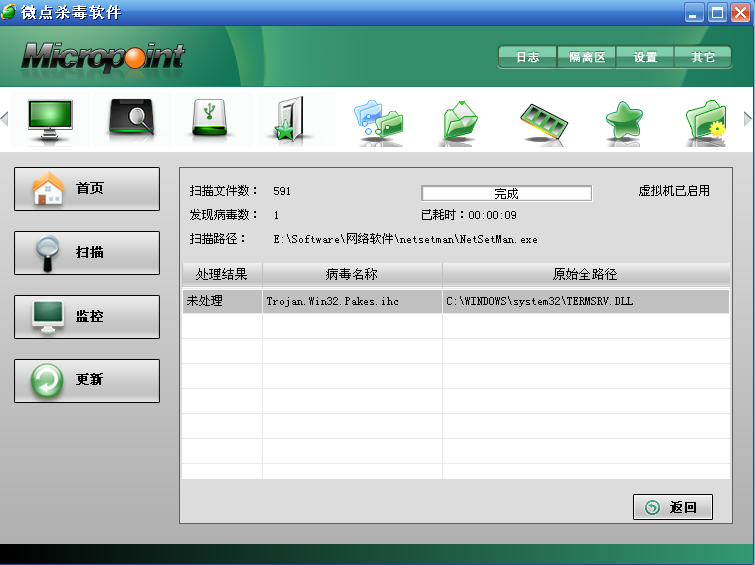Image resolution: width=755 pixels, height=565 pixels.
Task: Open the 监控 monitoring section
Action: [87, 317]
